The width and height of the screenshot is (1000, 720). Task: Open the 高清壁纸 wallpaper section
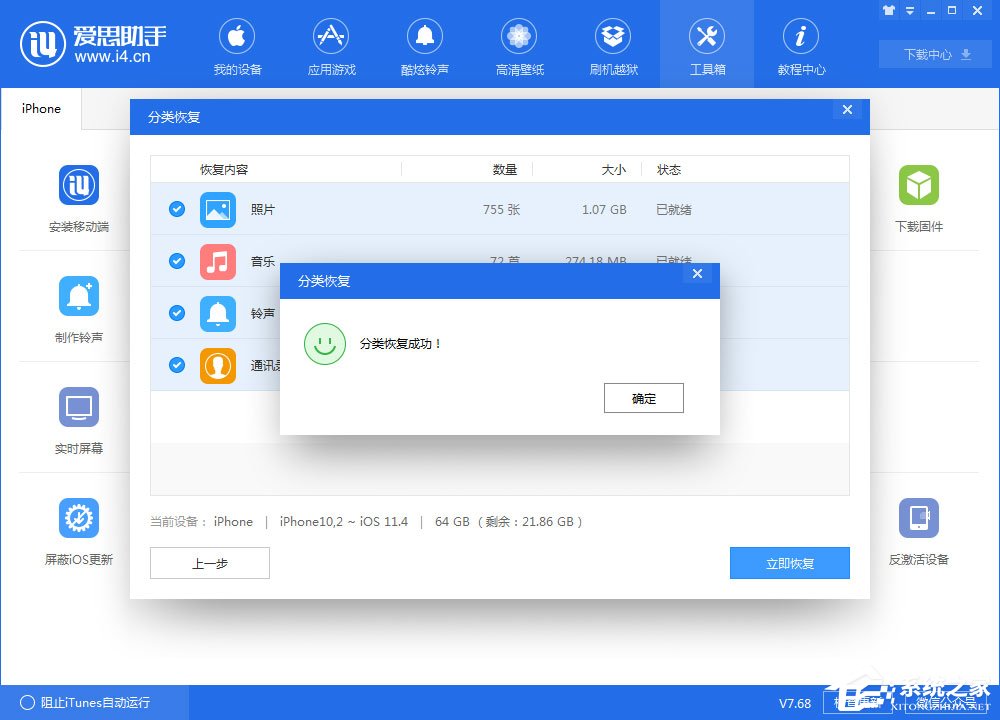click(x=519, y=44)
